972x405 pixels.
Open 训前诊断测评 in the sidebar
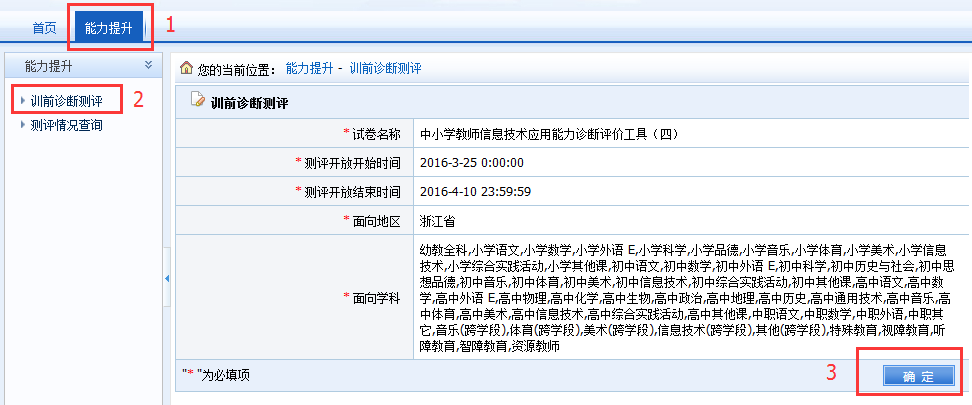[66, 100]
